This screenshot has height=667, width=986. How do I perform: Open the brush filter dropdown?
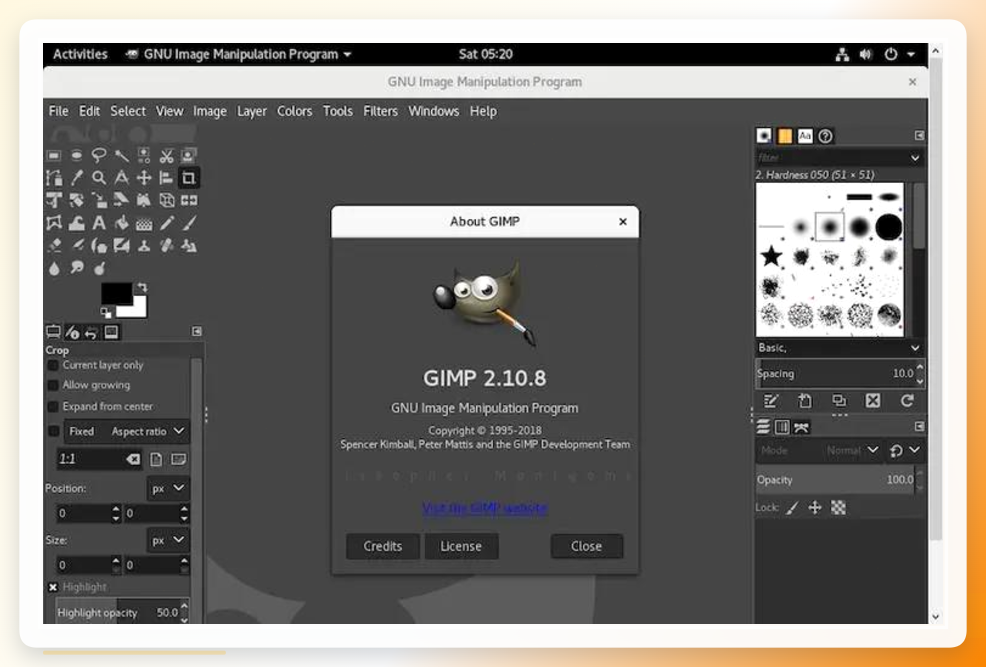[x=915, y=158]
